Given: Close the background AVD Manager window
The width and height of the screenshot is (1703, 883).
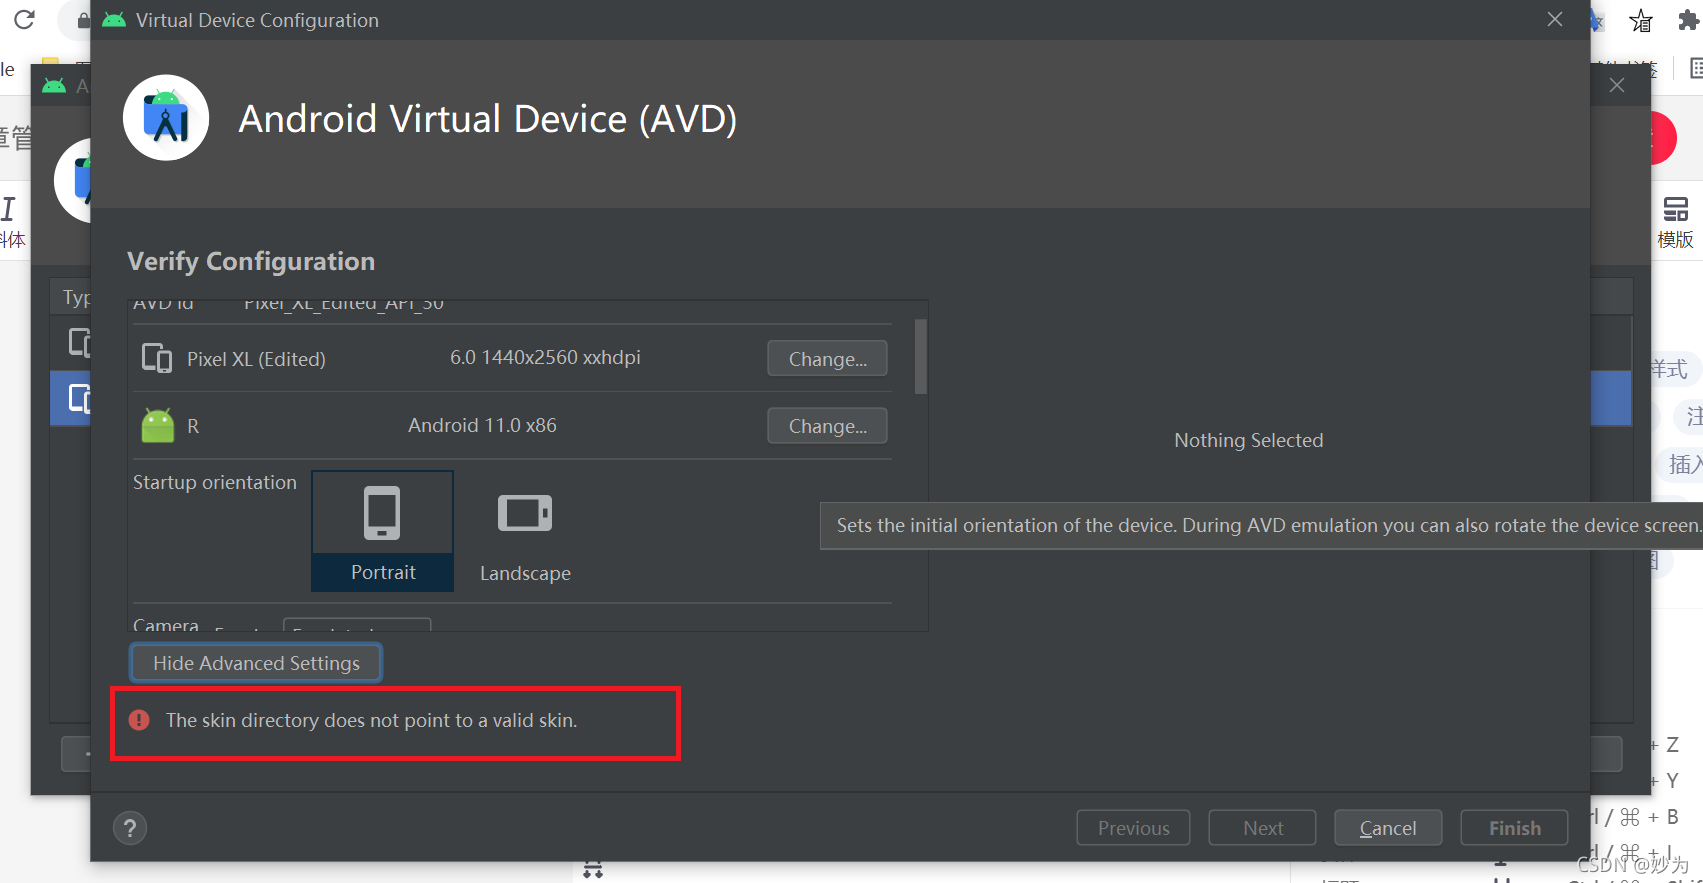Looking at the screenshot, I should (1617, 86).
